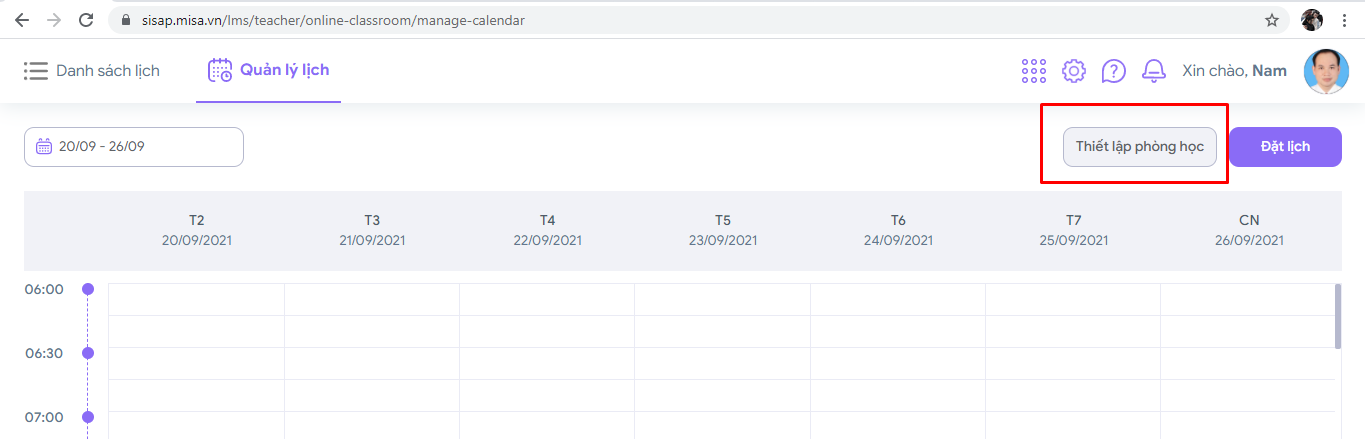Click the T2 20/09/2021 column header
1365x439 pixels.
tap(197, 230)
